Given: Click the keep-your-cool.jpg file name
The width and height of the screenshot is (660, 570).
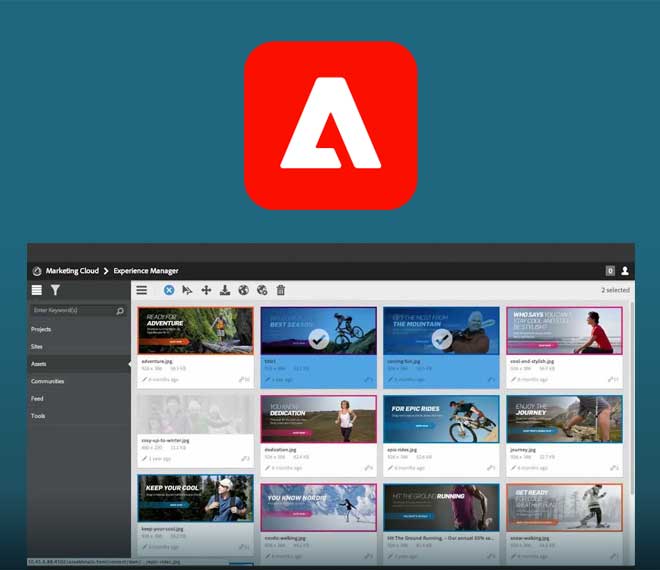Looking at the screenshot, I should point(162,529).
